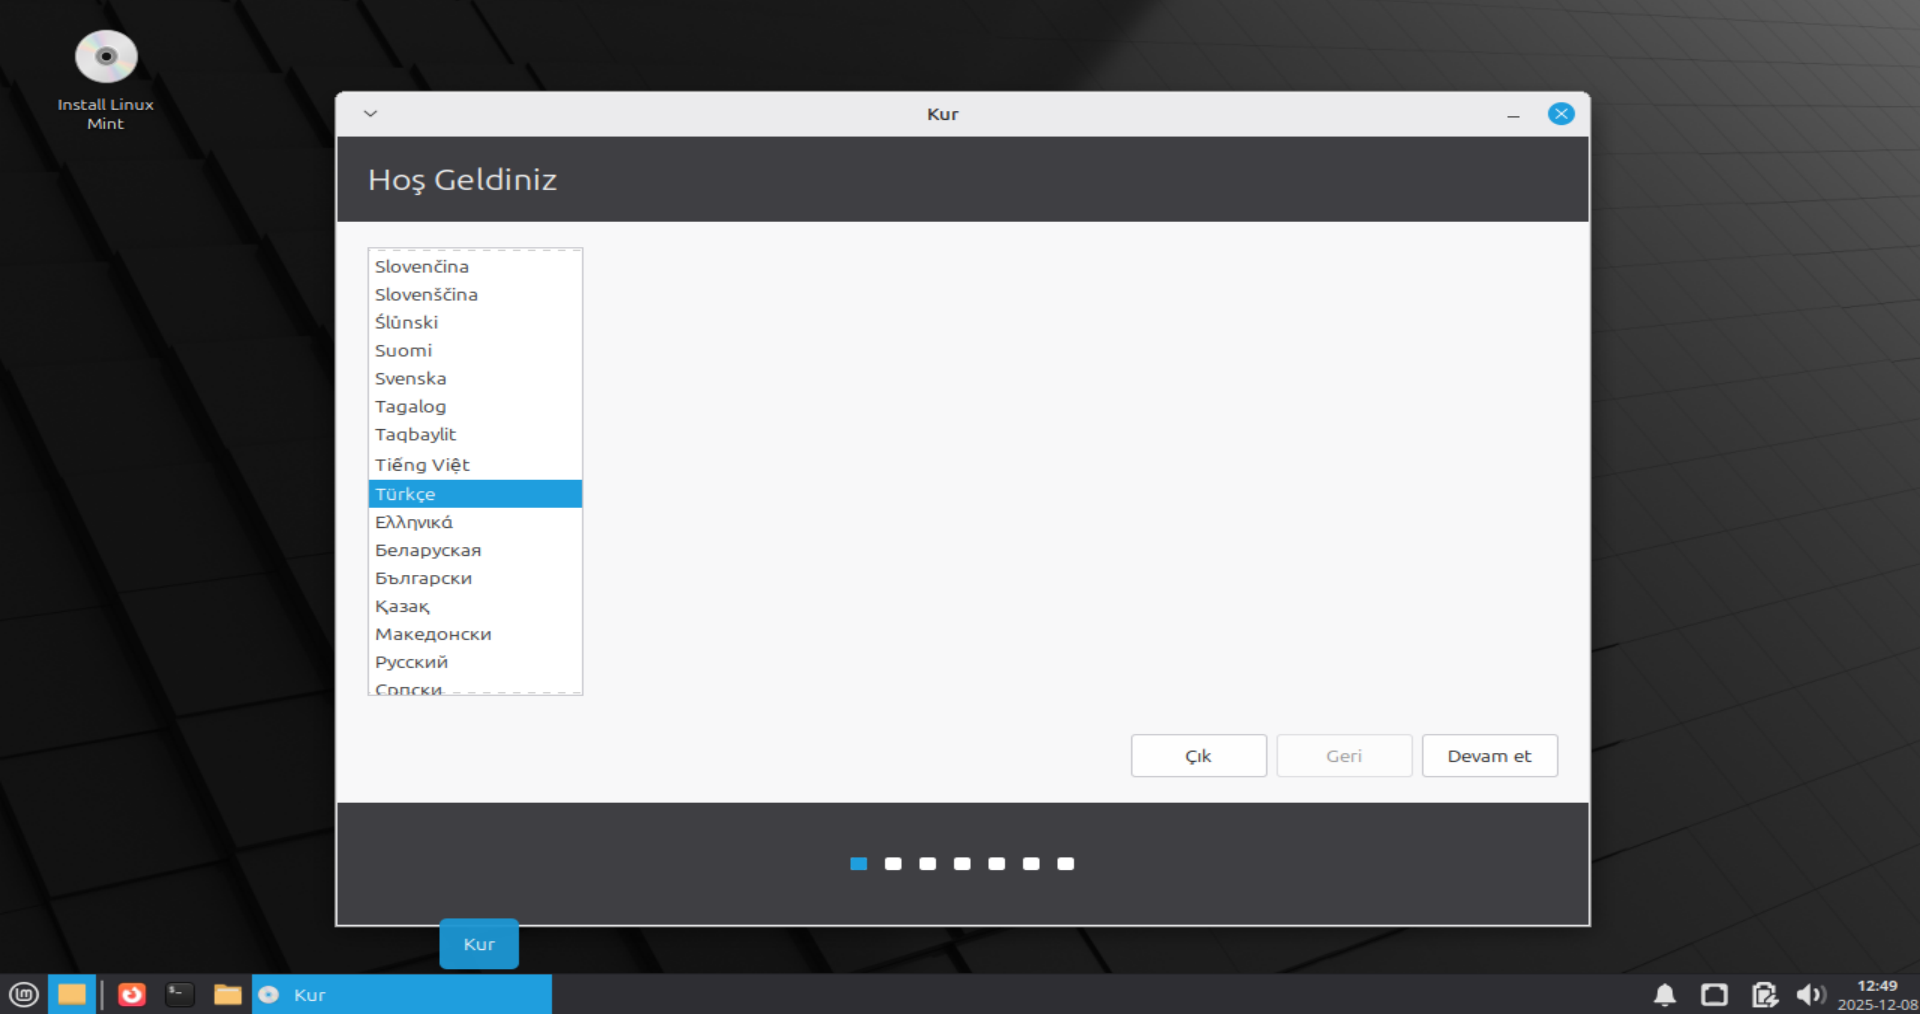Viewport: 1920px width, 1014px height.
Task: Pick Ελληνικά in the language list
Action: 413,523
